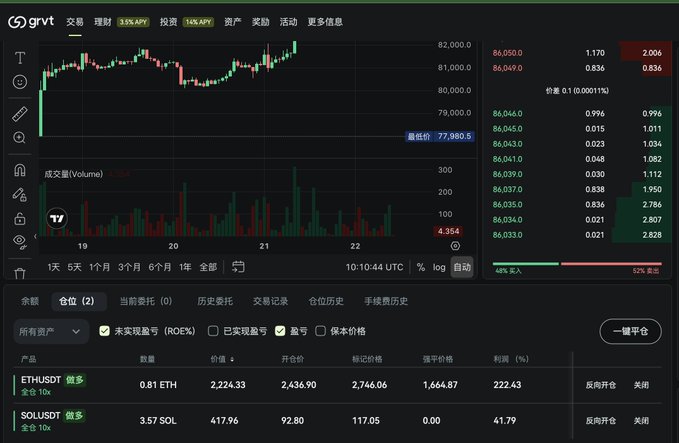Click the grvt logo
This screenshot has width=679, height=443.
pos(31,22)
